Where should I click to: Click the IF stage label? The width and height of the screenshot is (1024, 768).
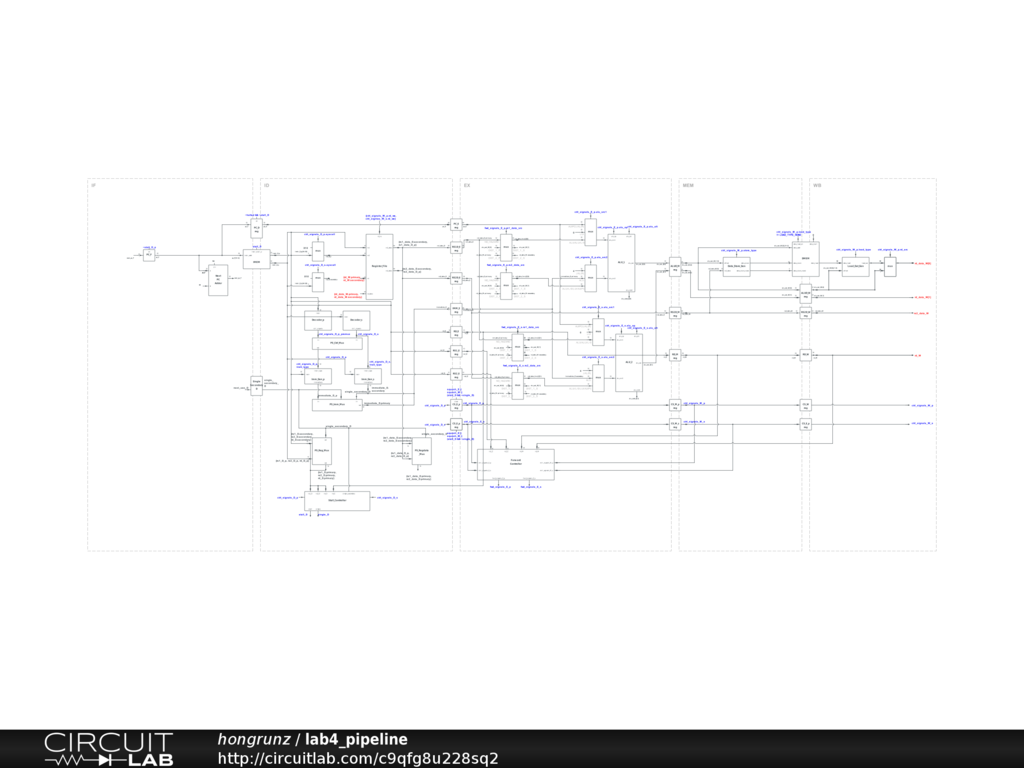93,186
